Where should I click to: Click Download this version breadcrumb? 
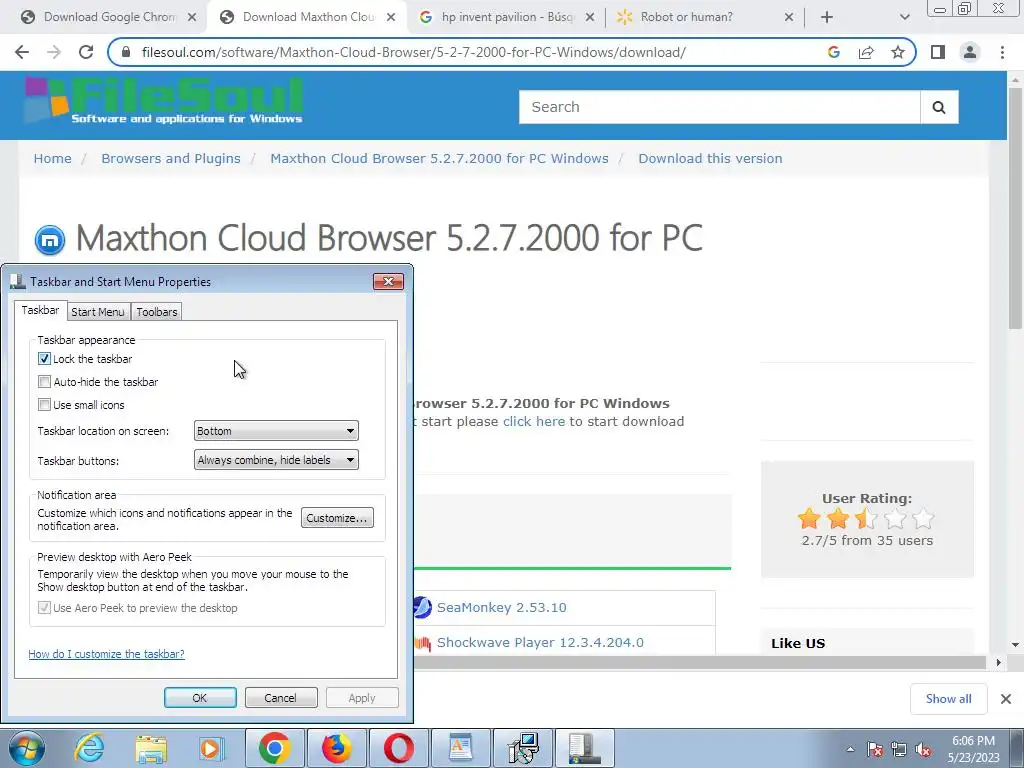point(711,159)
